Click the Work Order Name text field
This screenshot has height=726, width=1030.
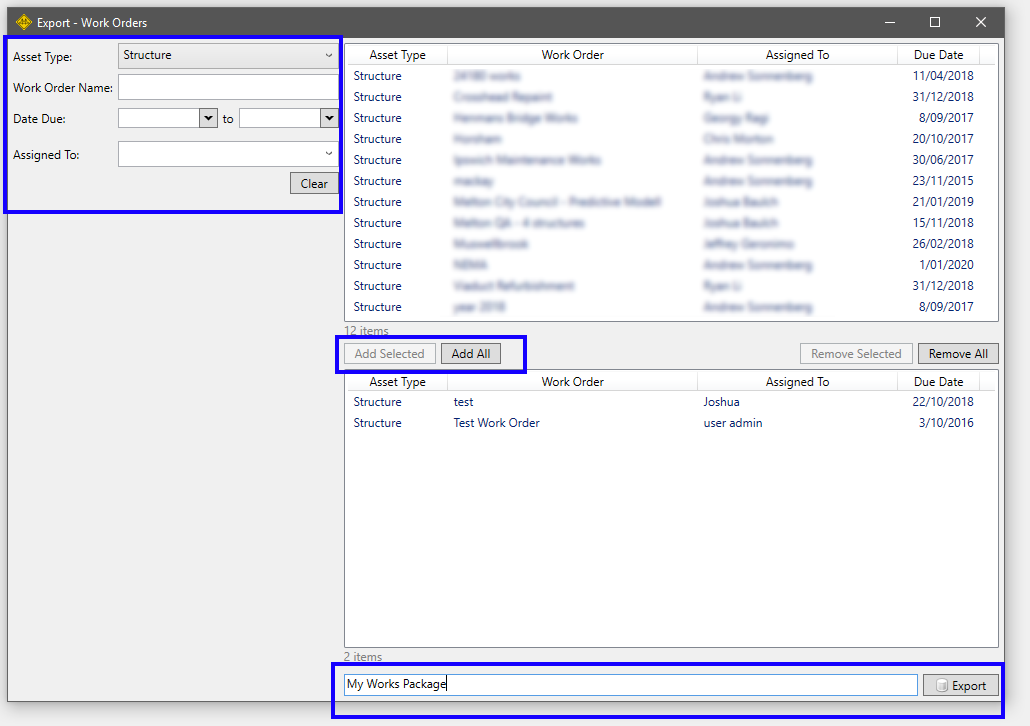228,87
